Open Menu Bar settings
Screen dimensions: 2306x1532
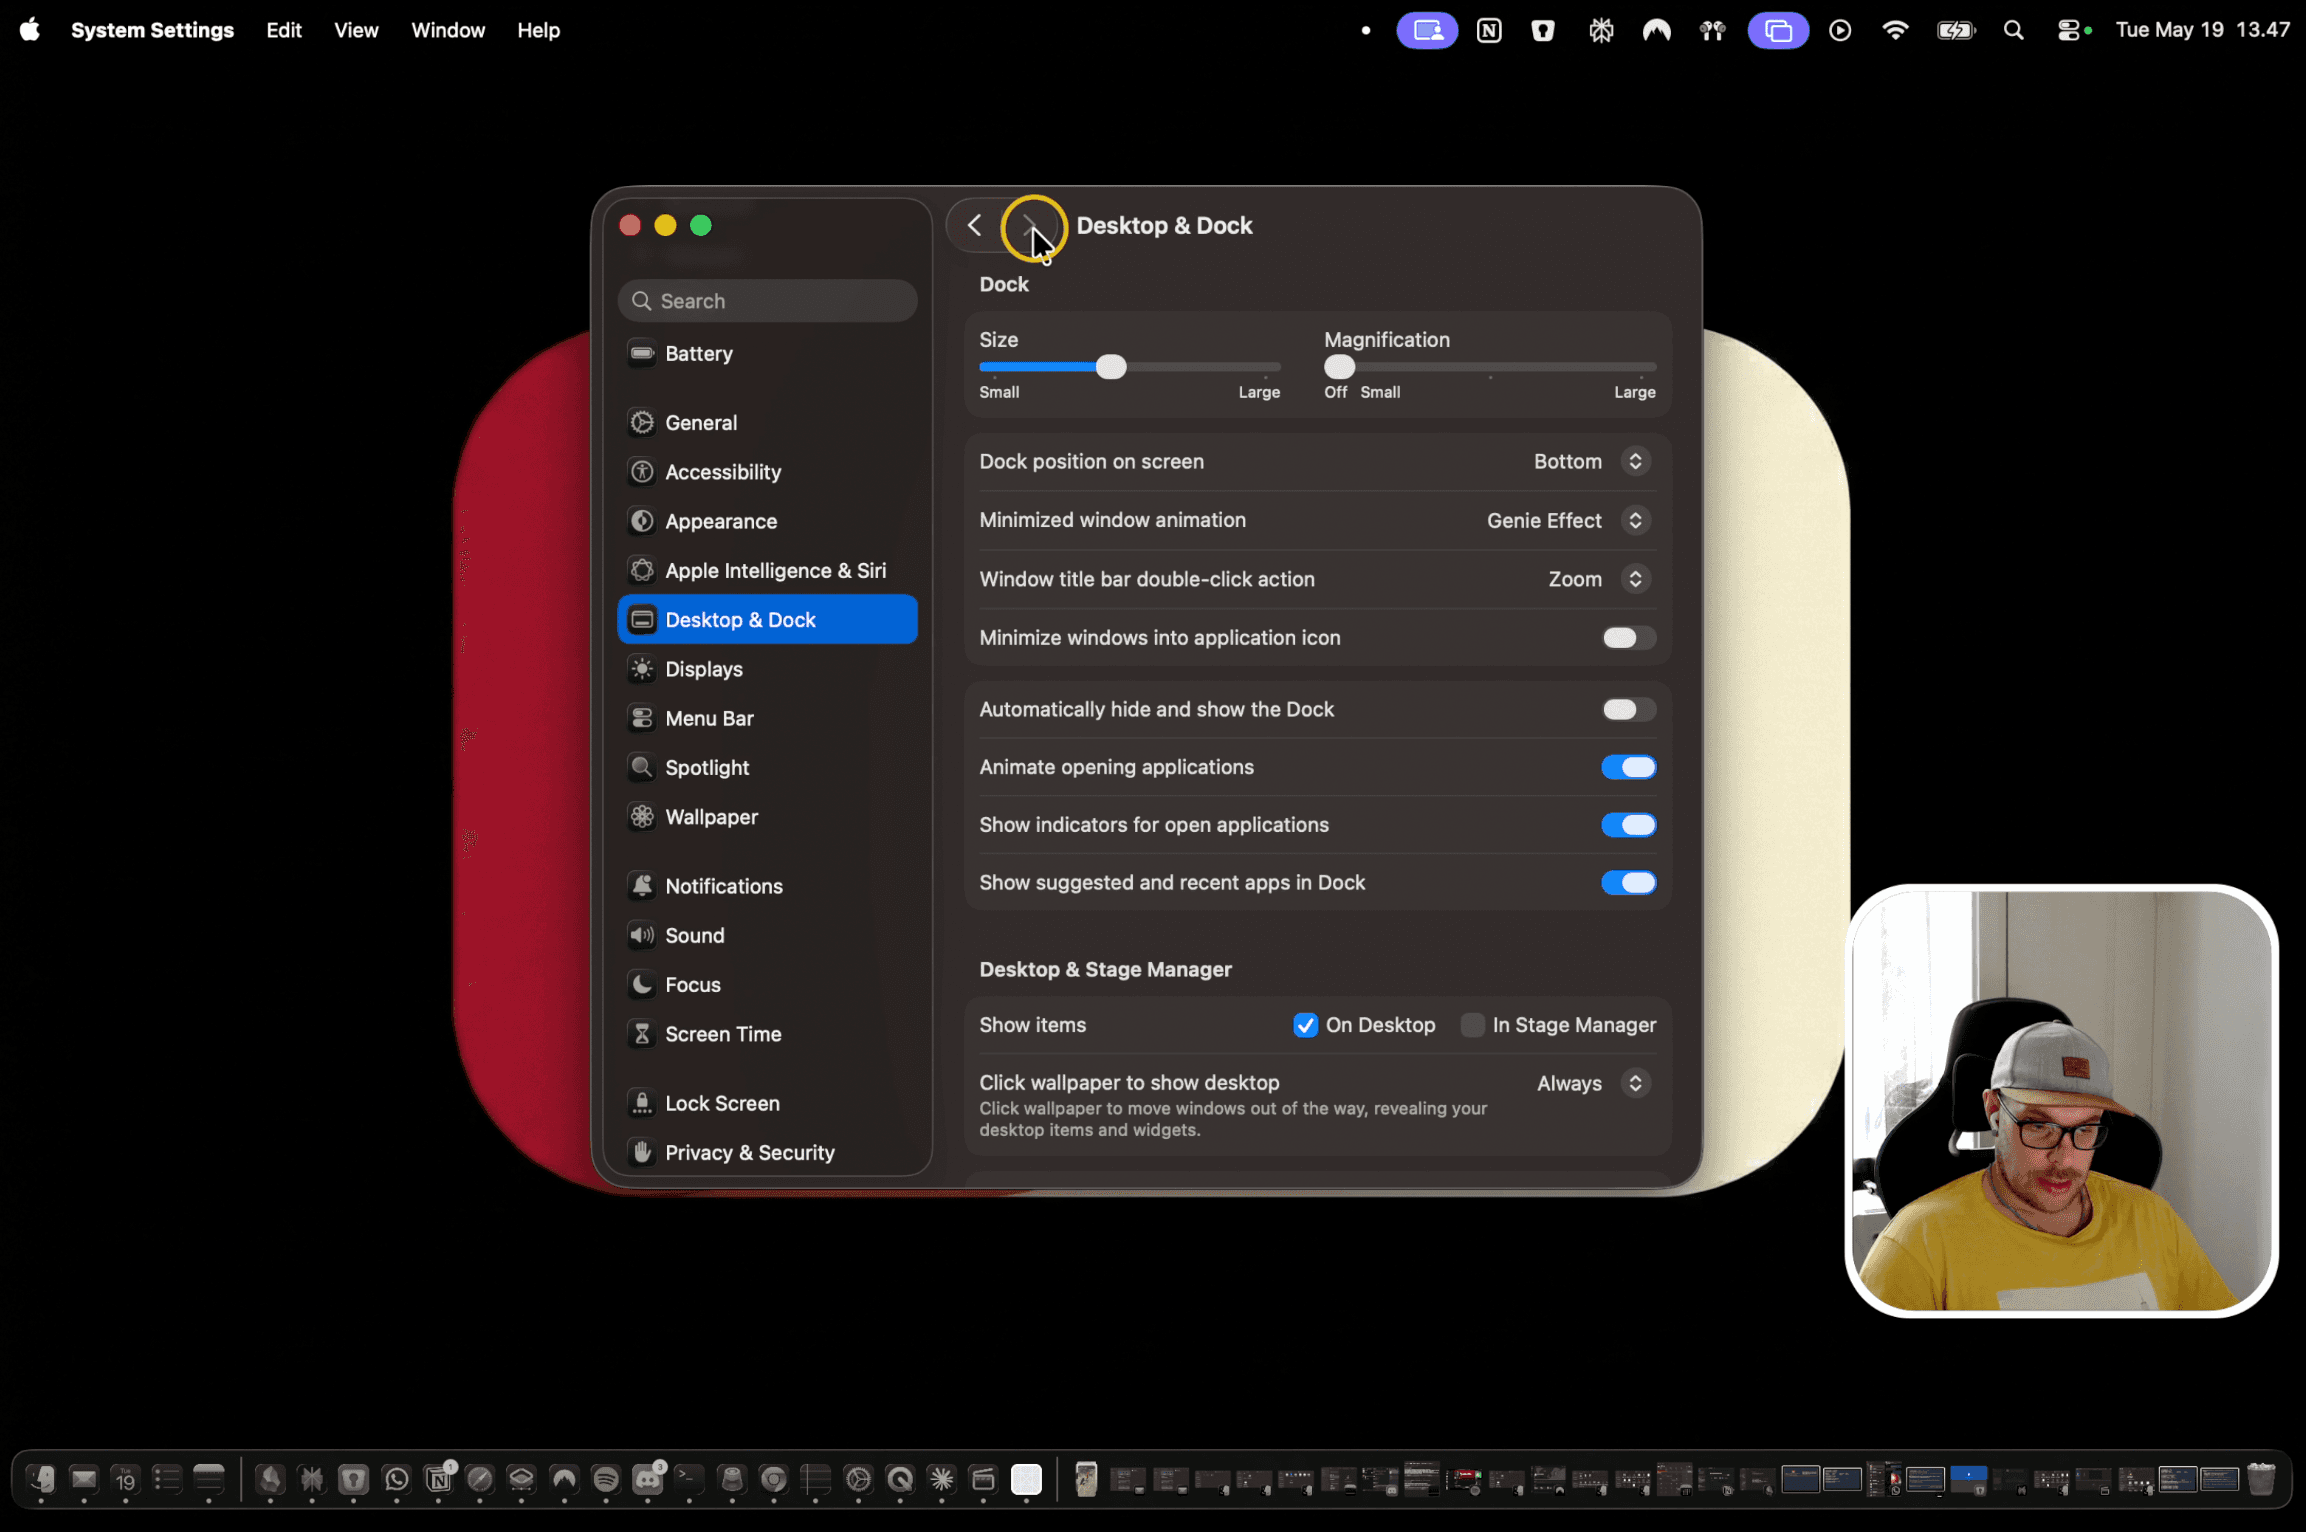tap(767, 718)
